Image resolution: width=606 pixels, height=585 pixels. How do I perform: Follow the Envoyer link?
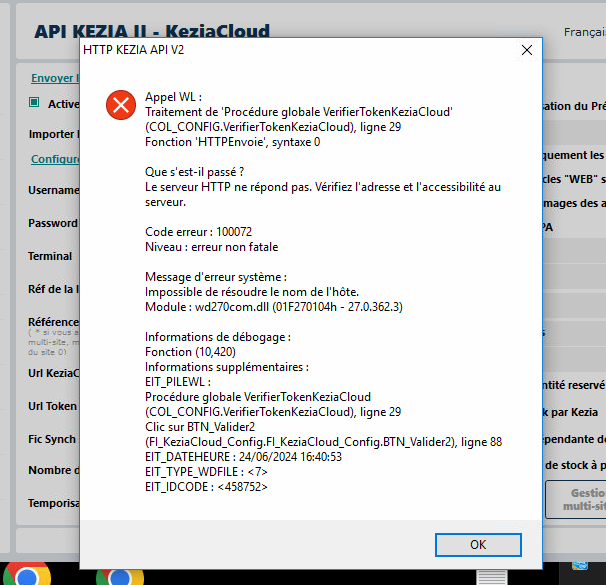[x=54, y=78]
